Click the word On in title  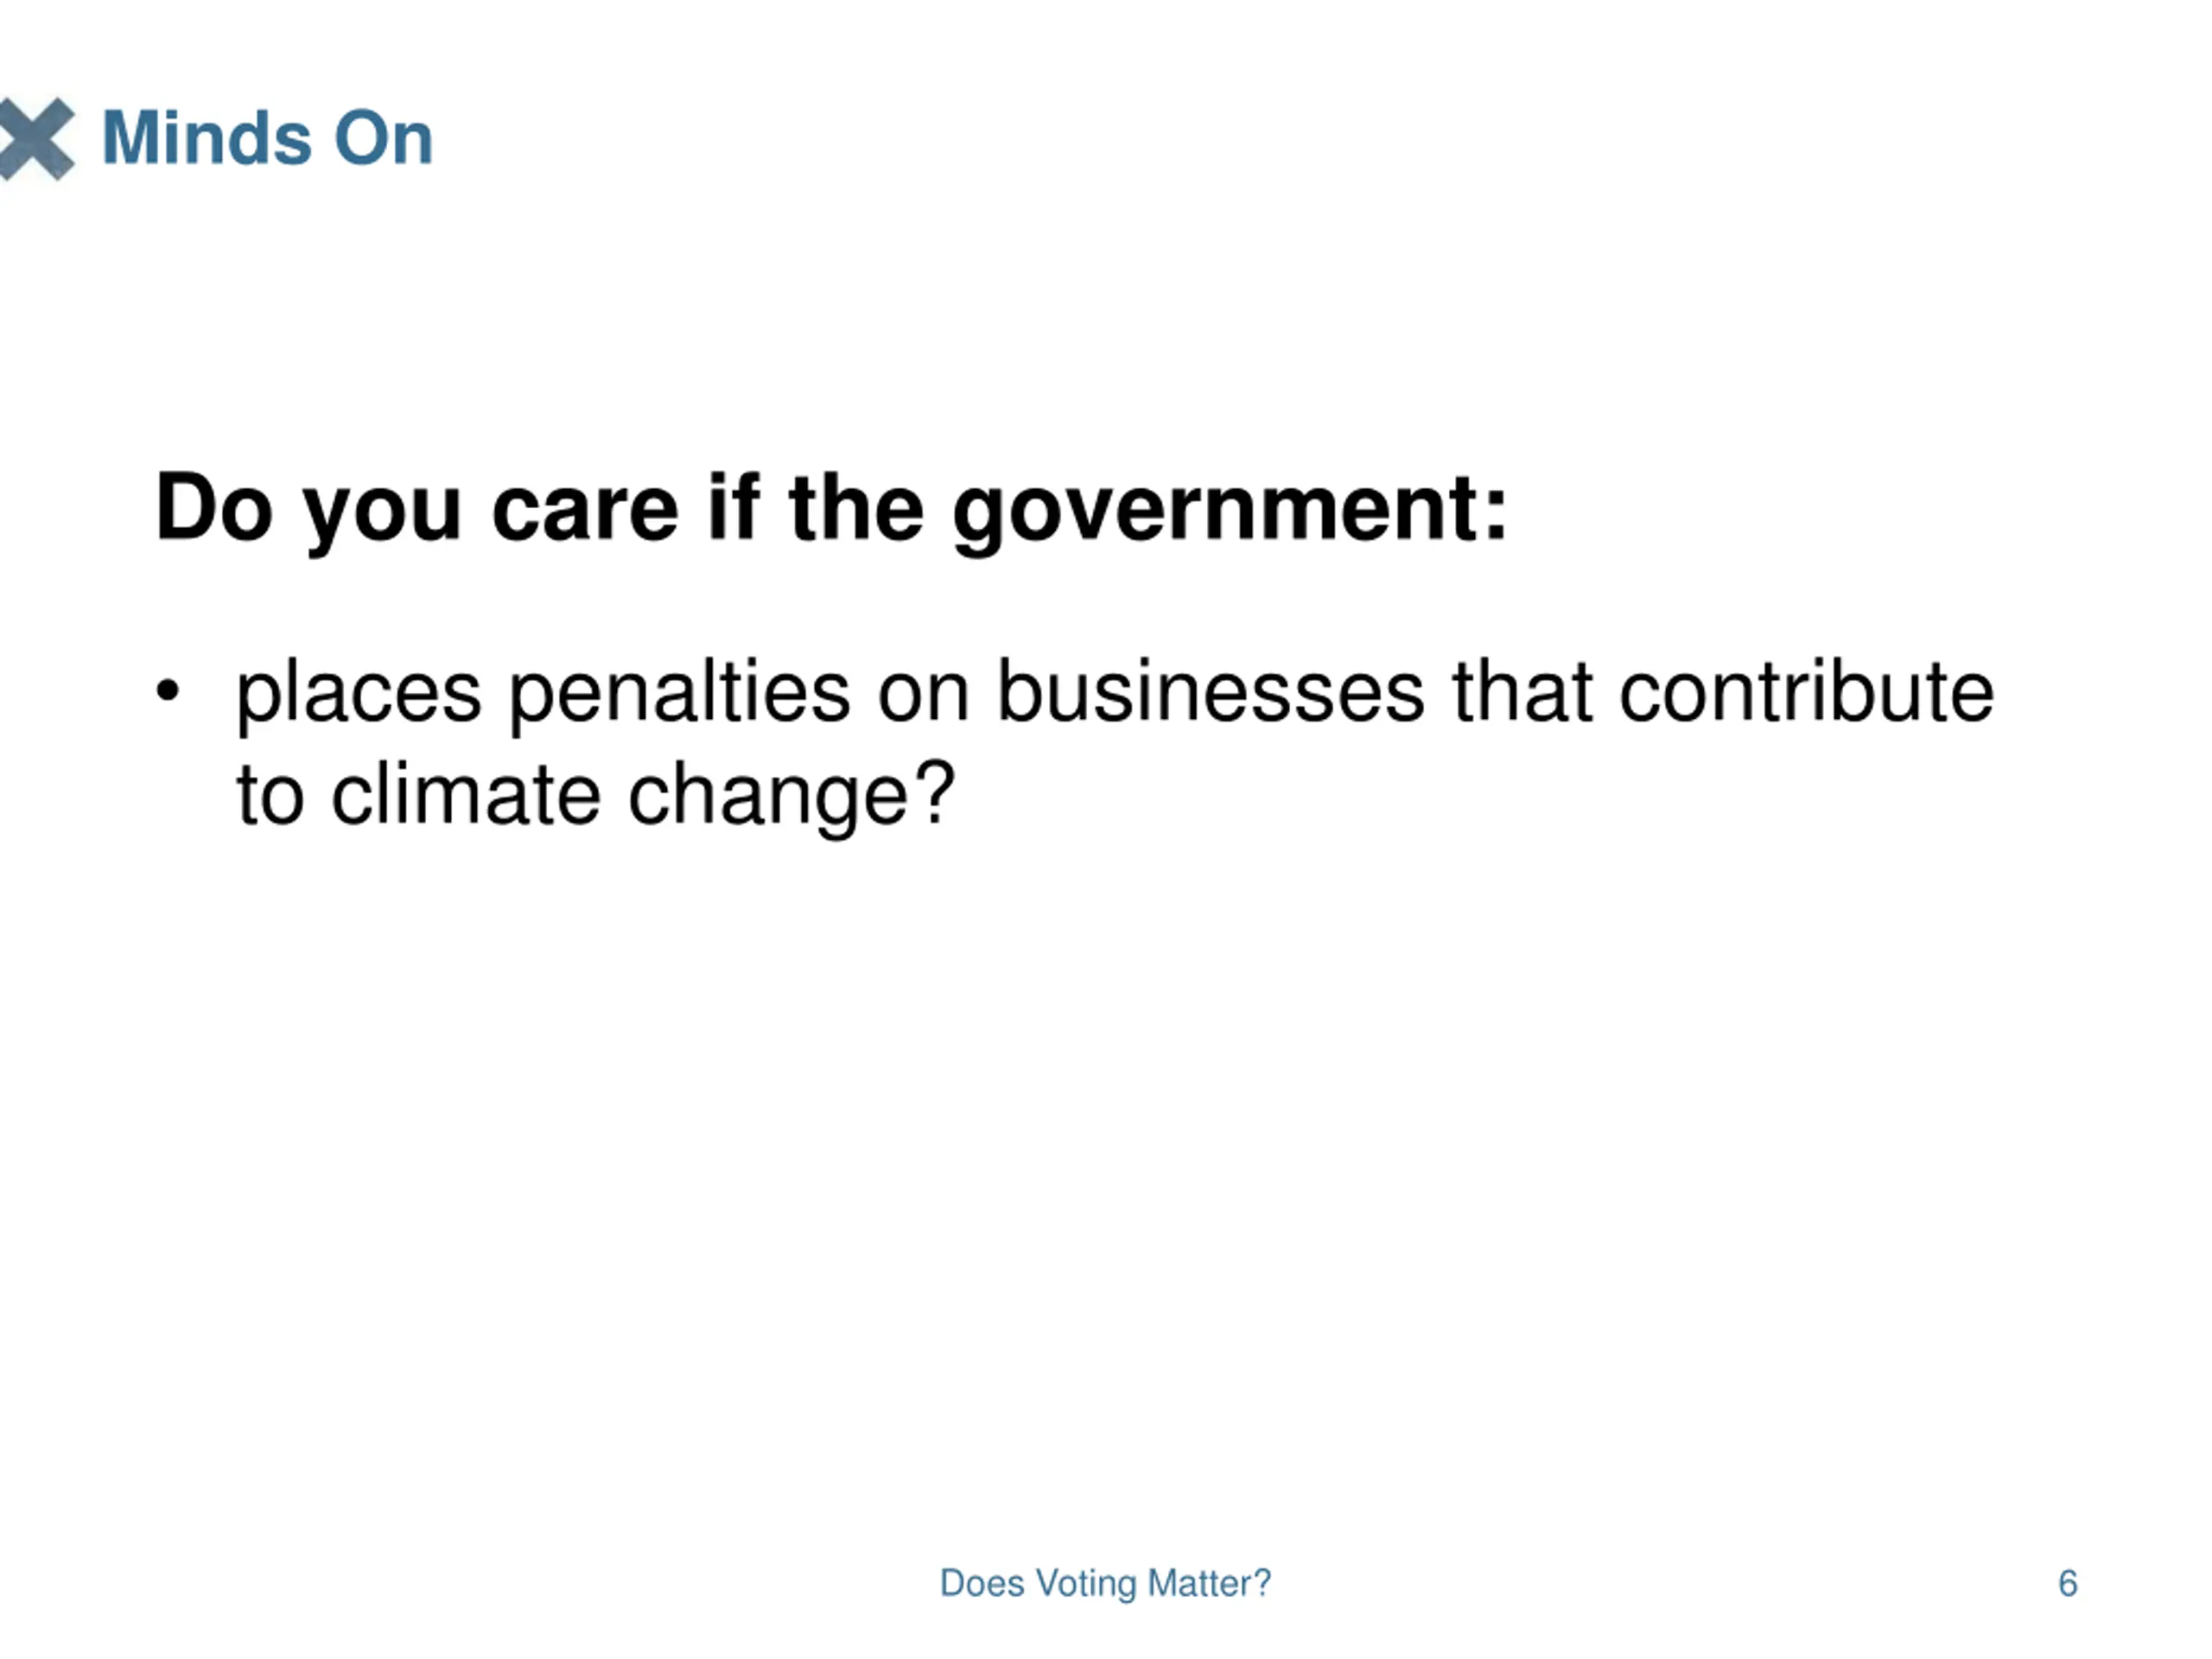[x=383, y=138]
